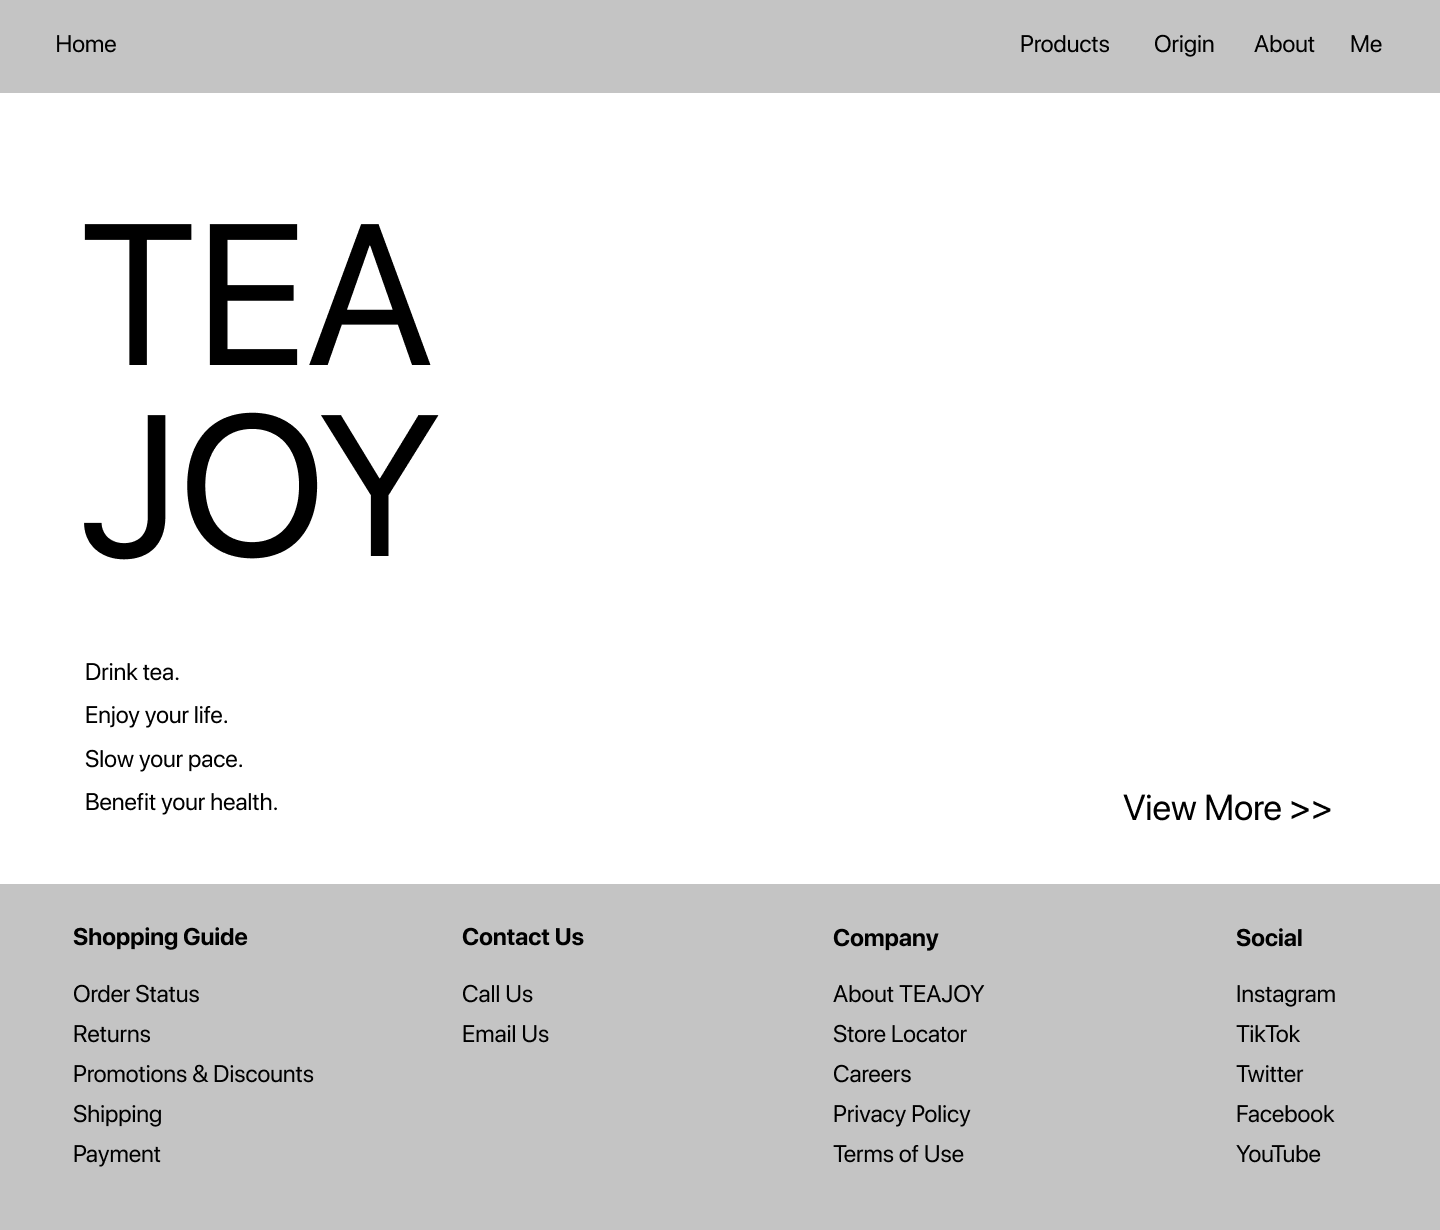
Task: Click the Call Us link
Action: coord(497,994)
